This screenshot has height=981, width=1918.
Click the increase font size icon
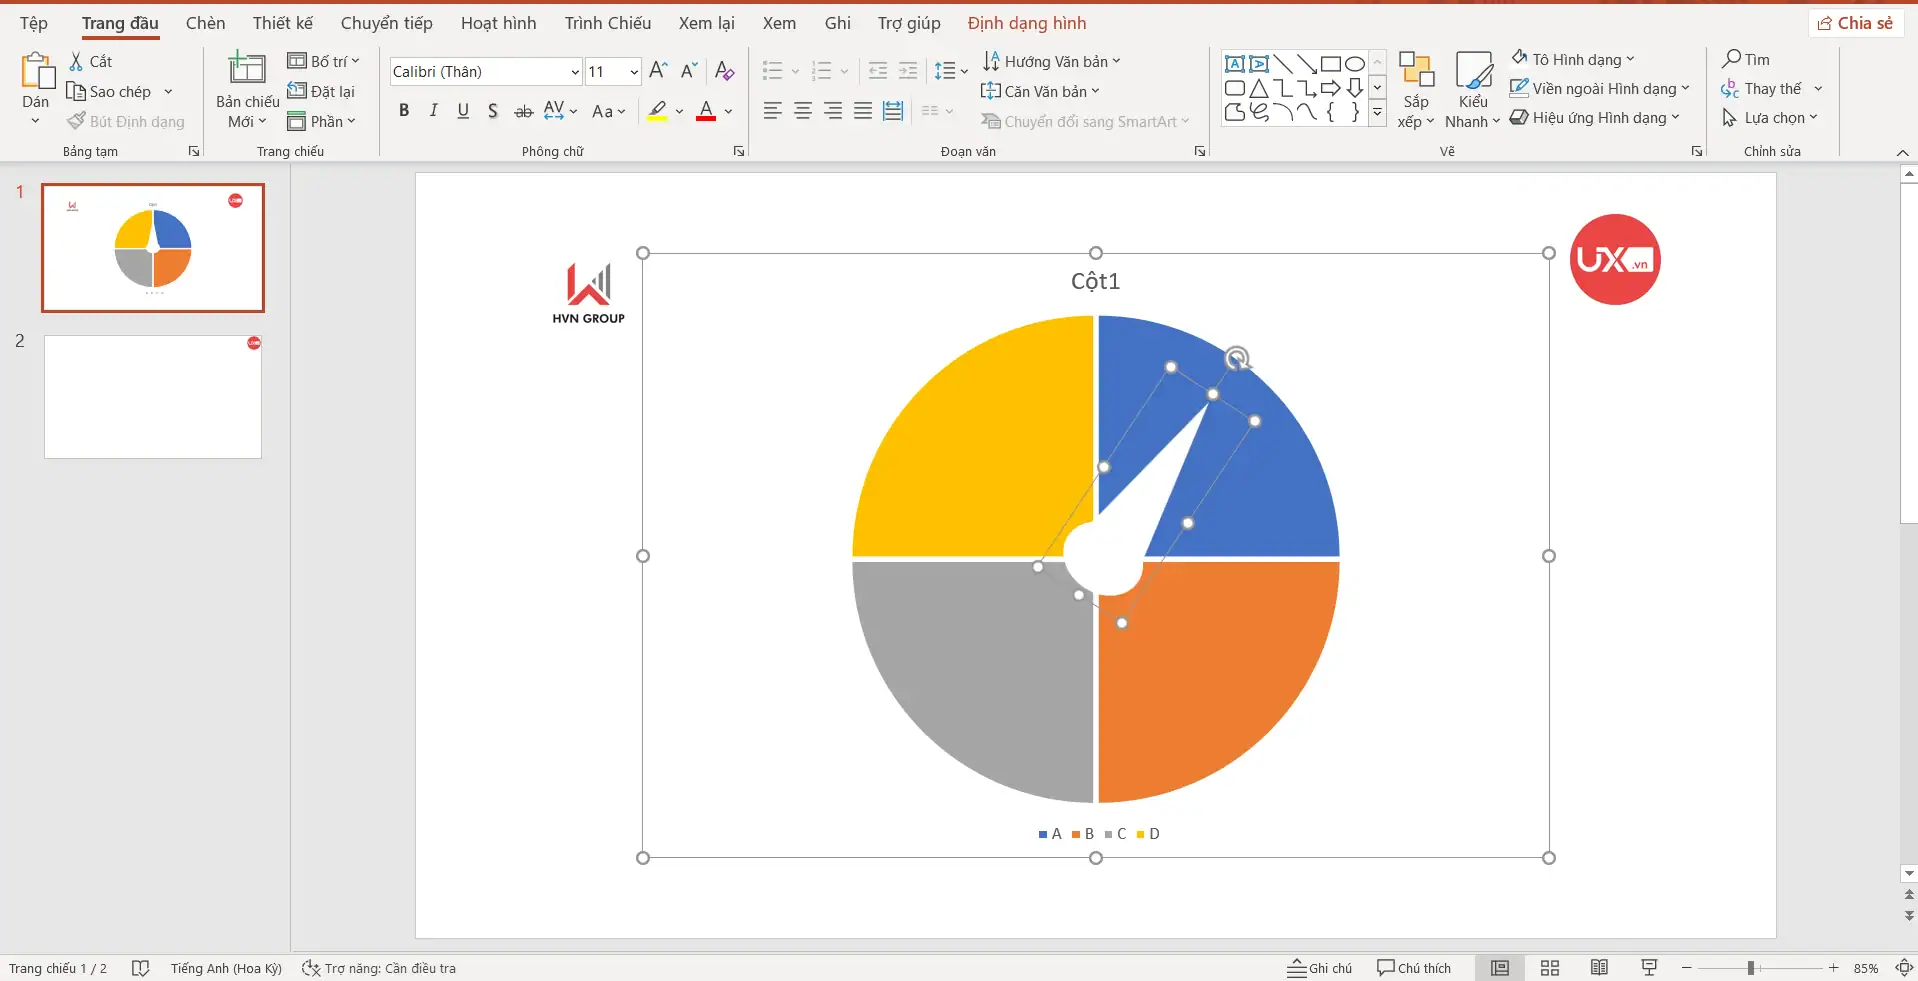click(658, 71)
